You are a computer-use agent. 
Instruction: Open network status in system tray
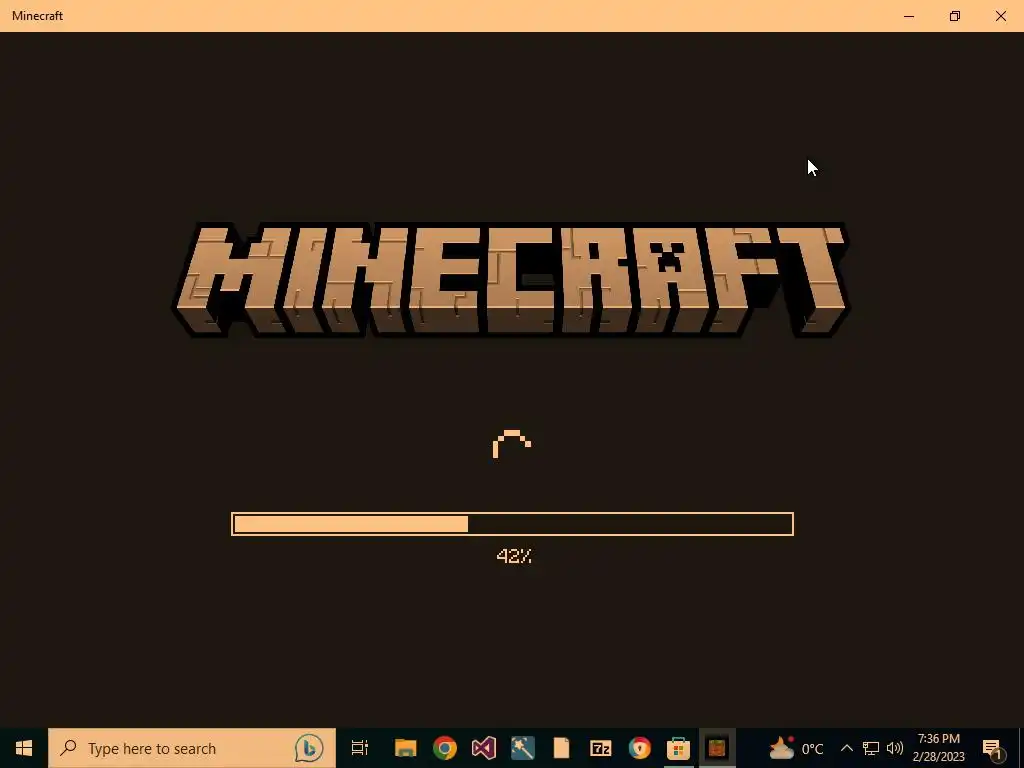coord(871,748)
